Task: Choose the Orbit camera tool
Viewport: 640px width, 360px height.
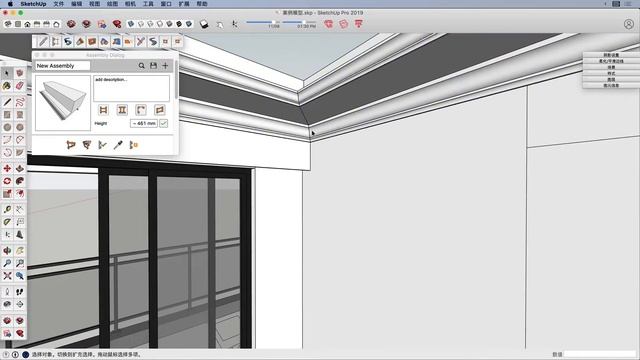Action: (7, 251)
